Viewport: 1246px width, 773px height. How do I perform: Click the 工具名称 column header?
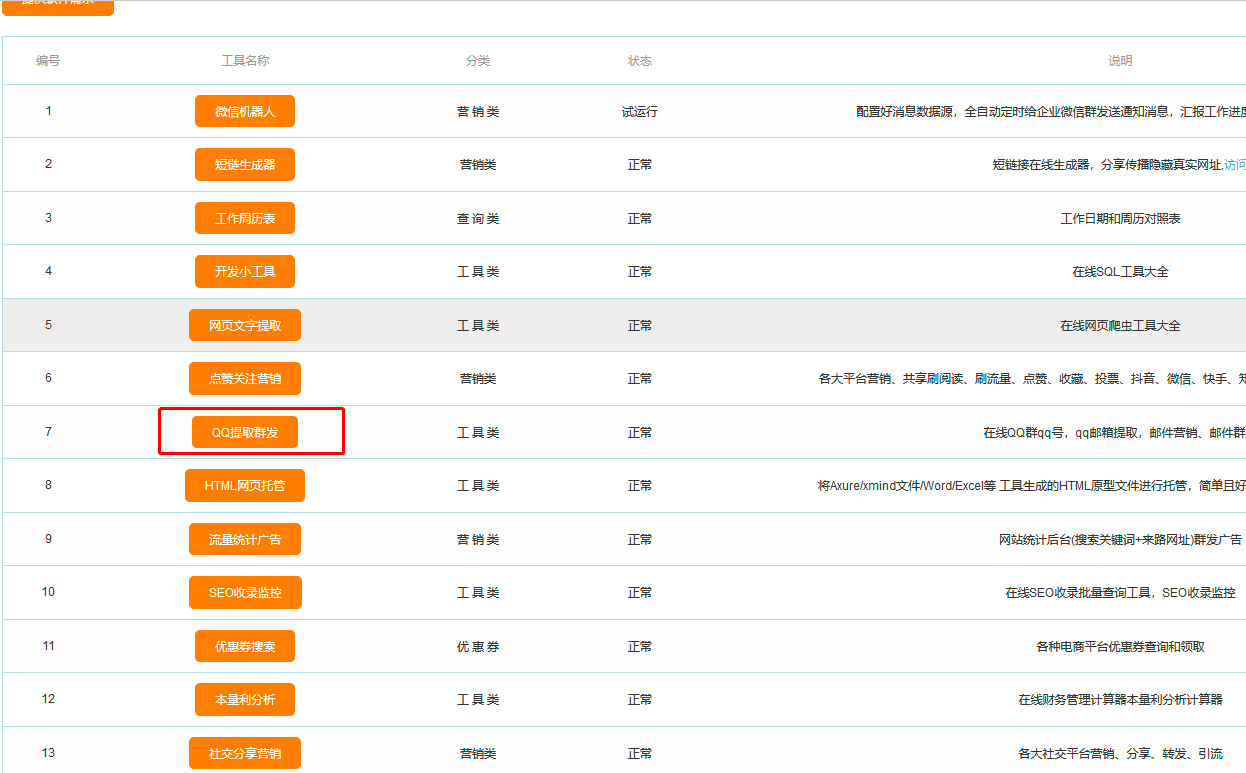(245, 61)
